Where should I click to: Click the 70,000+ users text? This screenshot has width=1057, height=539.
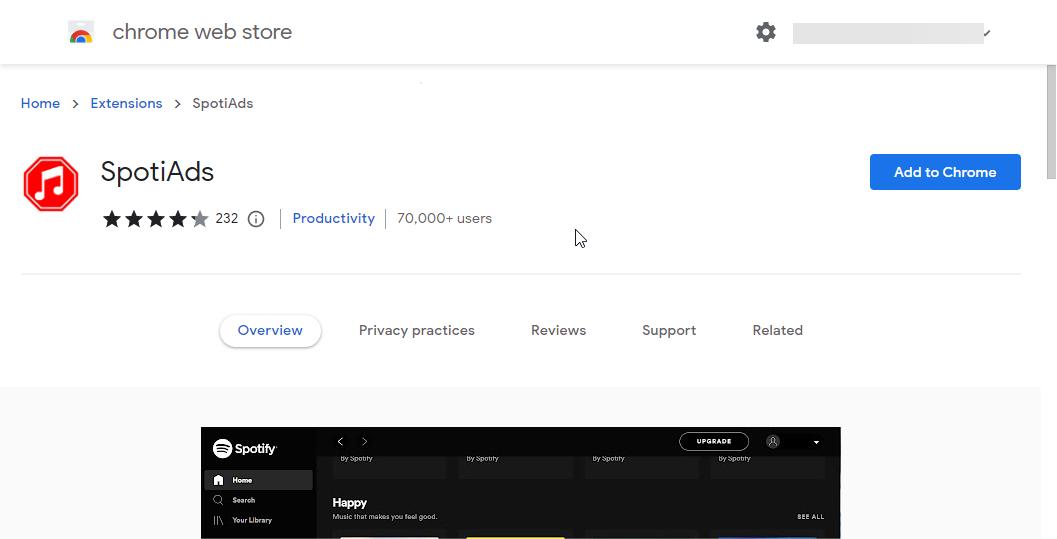click(444, 218)
